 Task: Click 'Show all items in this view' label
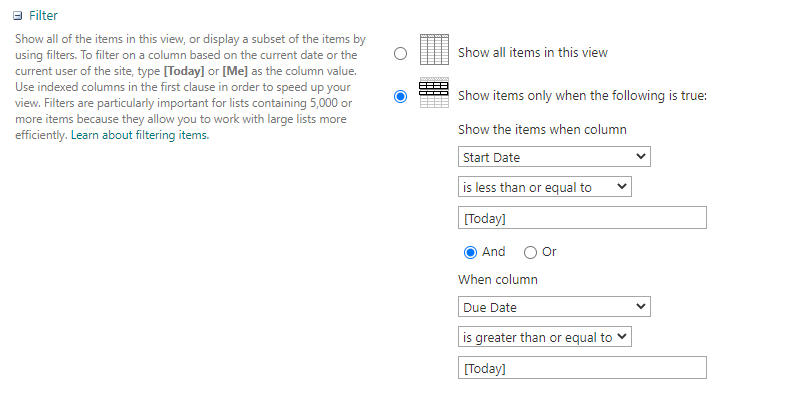[532, 52]
